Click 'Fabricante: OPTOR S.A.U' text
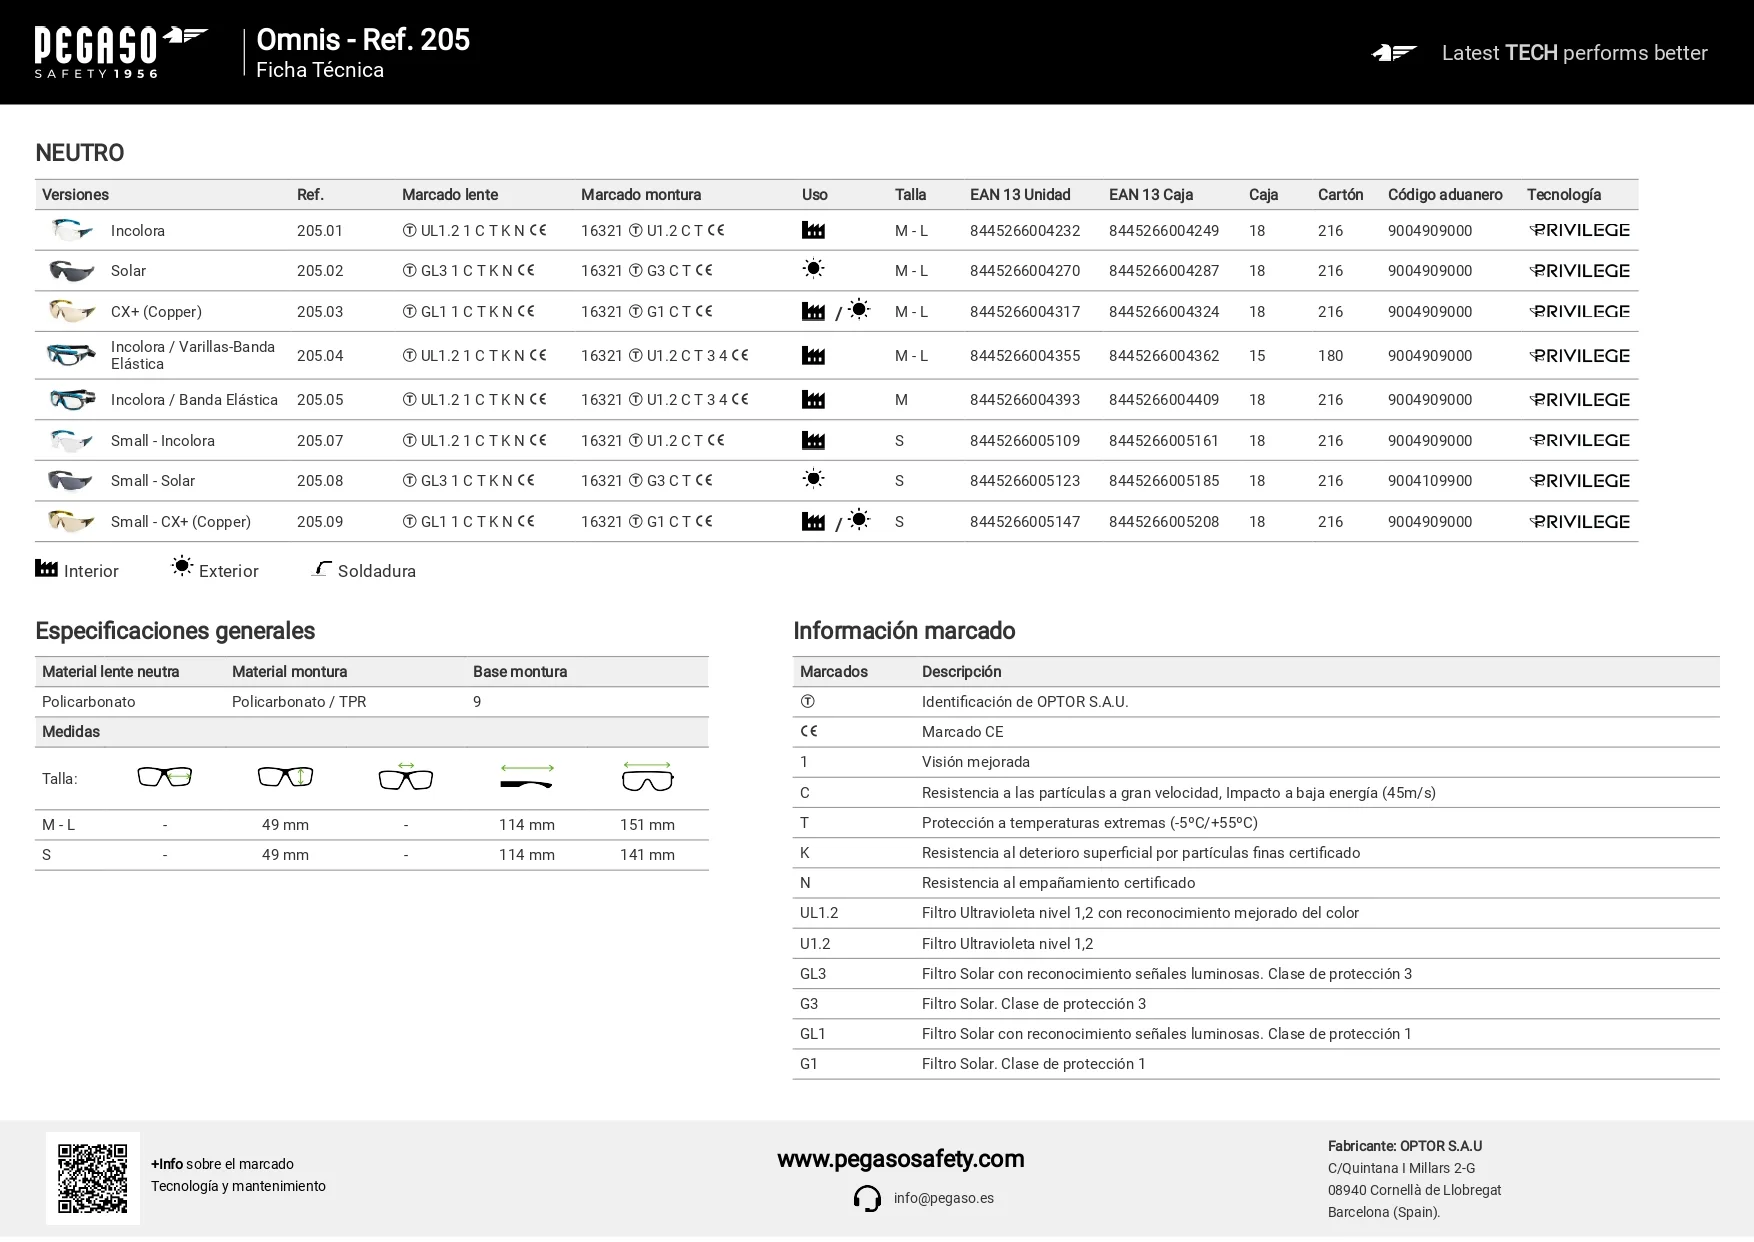Viewport: 1754px width, 1242px height. (1405, 1146)
